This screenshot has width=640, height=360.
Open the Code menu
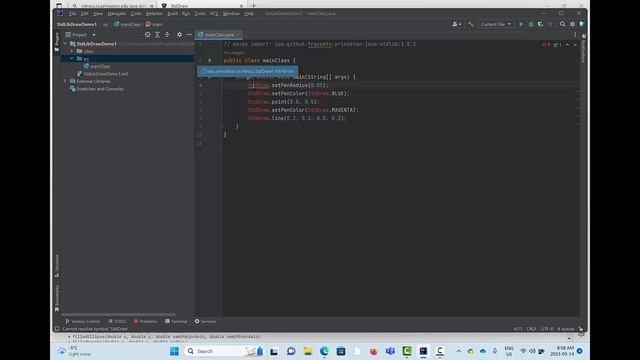(x=136, y=13)
